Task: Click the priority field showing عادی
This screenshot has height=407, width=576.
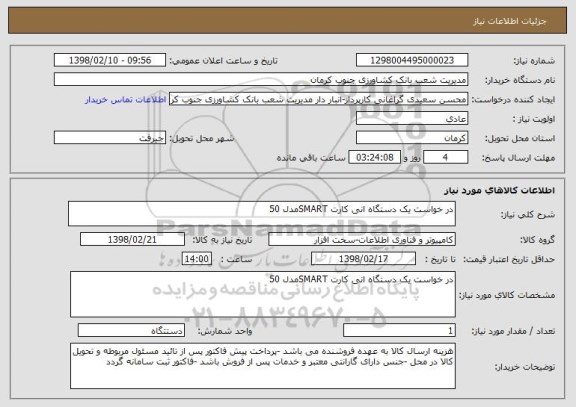Action: (x=412, y=119)
